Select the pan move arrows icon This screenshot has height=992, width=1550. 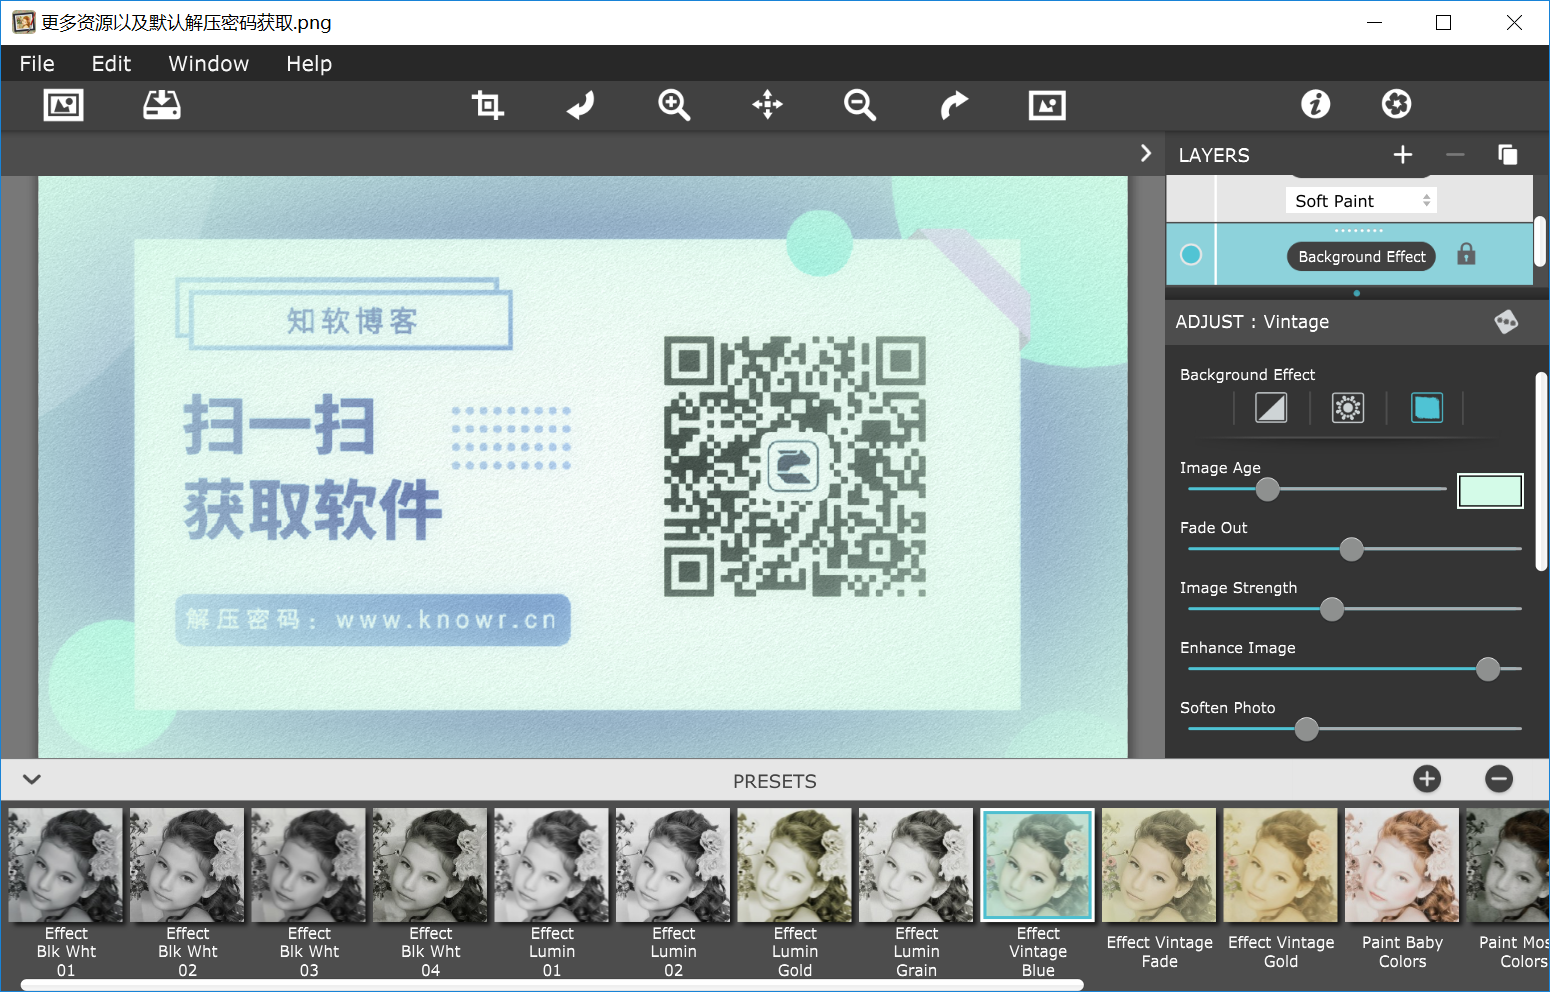767,104
